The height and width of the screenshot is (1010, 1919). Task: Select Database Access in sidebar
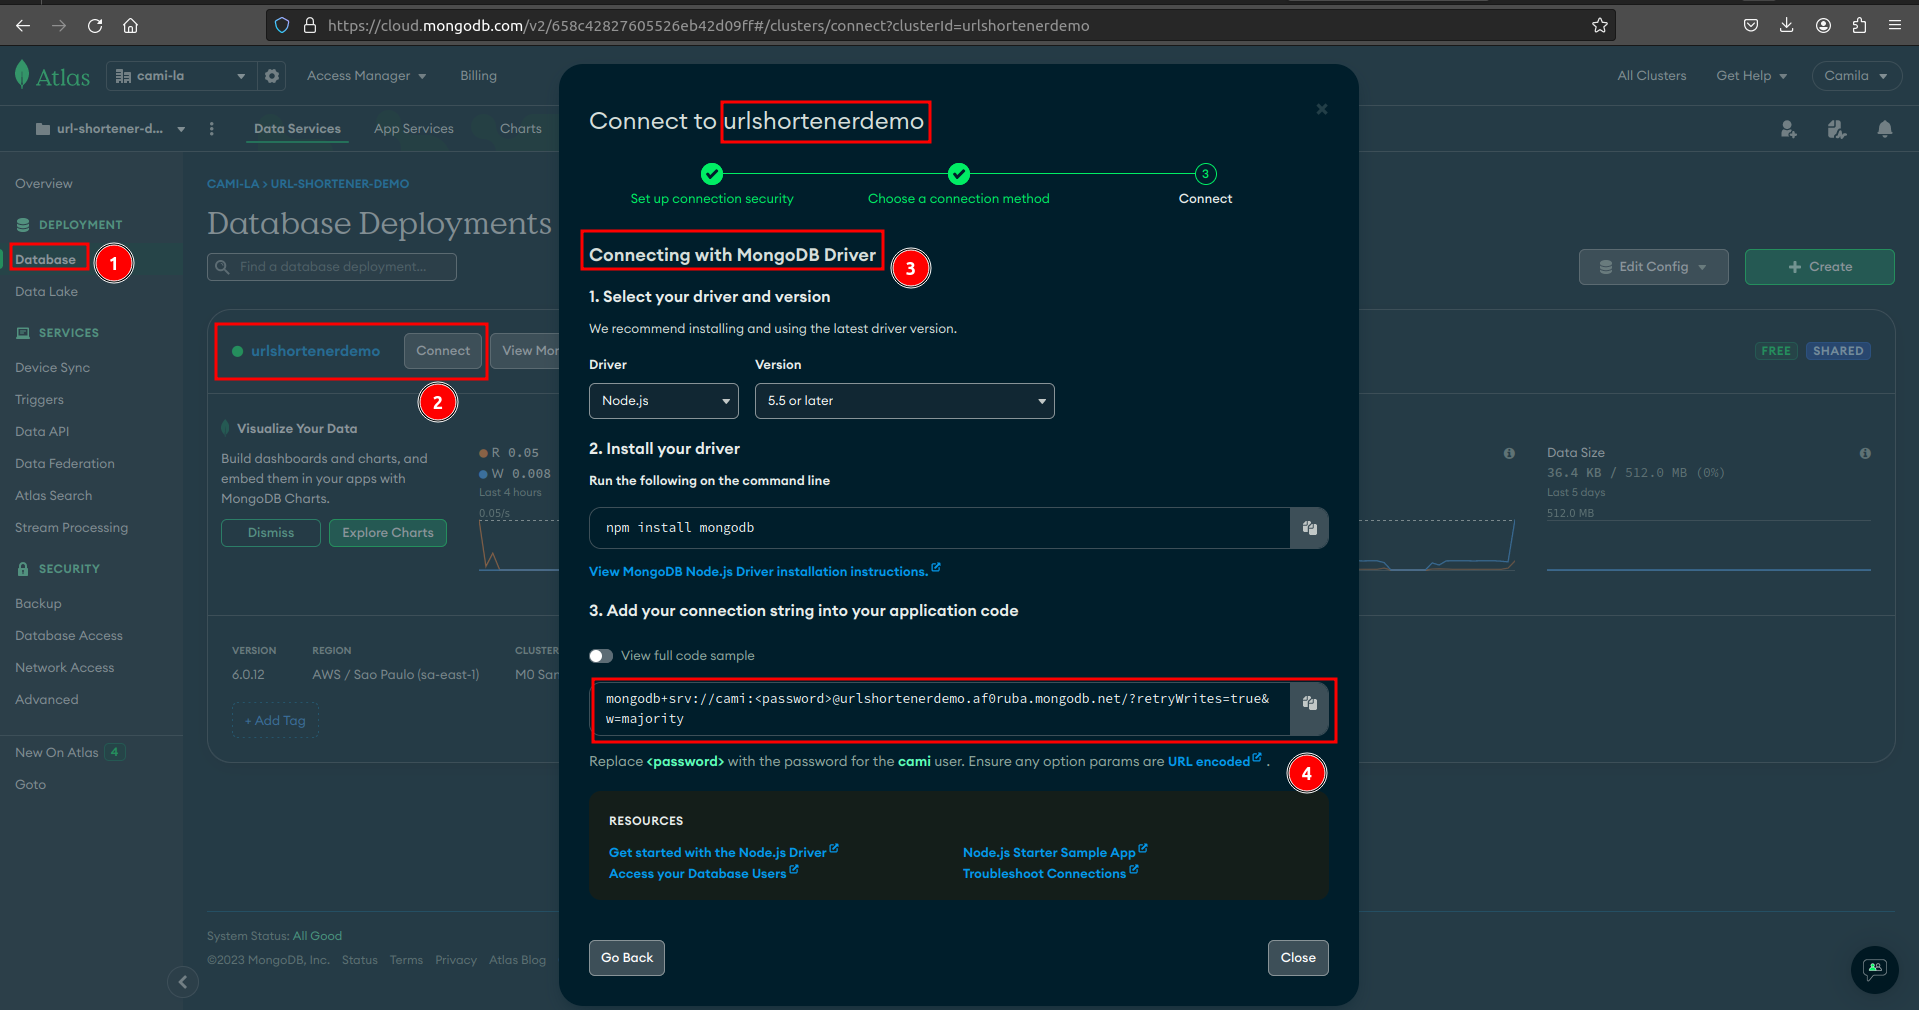(x=69, y=636)
